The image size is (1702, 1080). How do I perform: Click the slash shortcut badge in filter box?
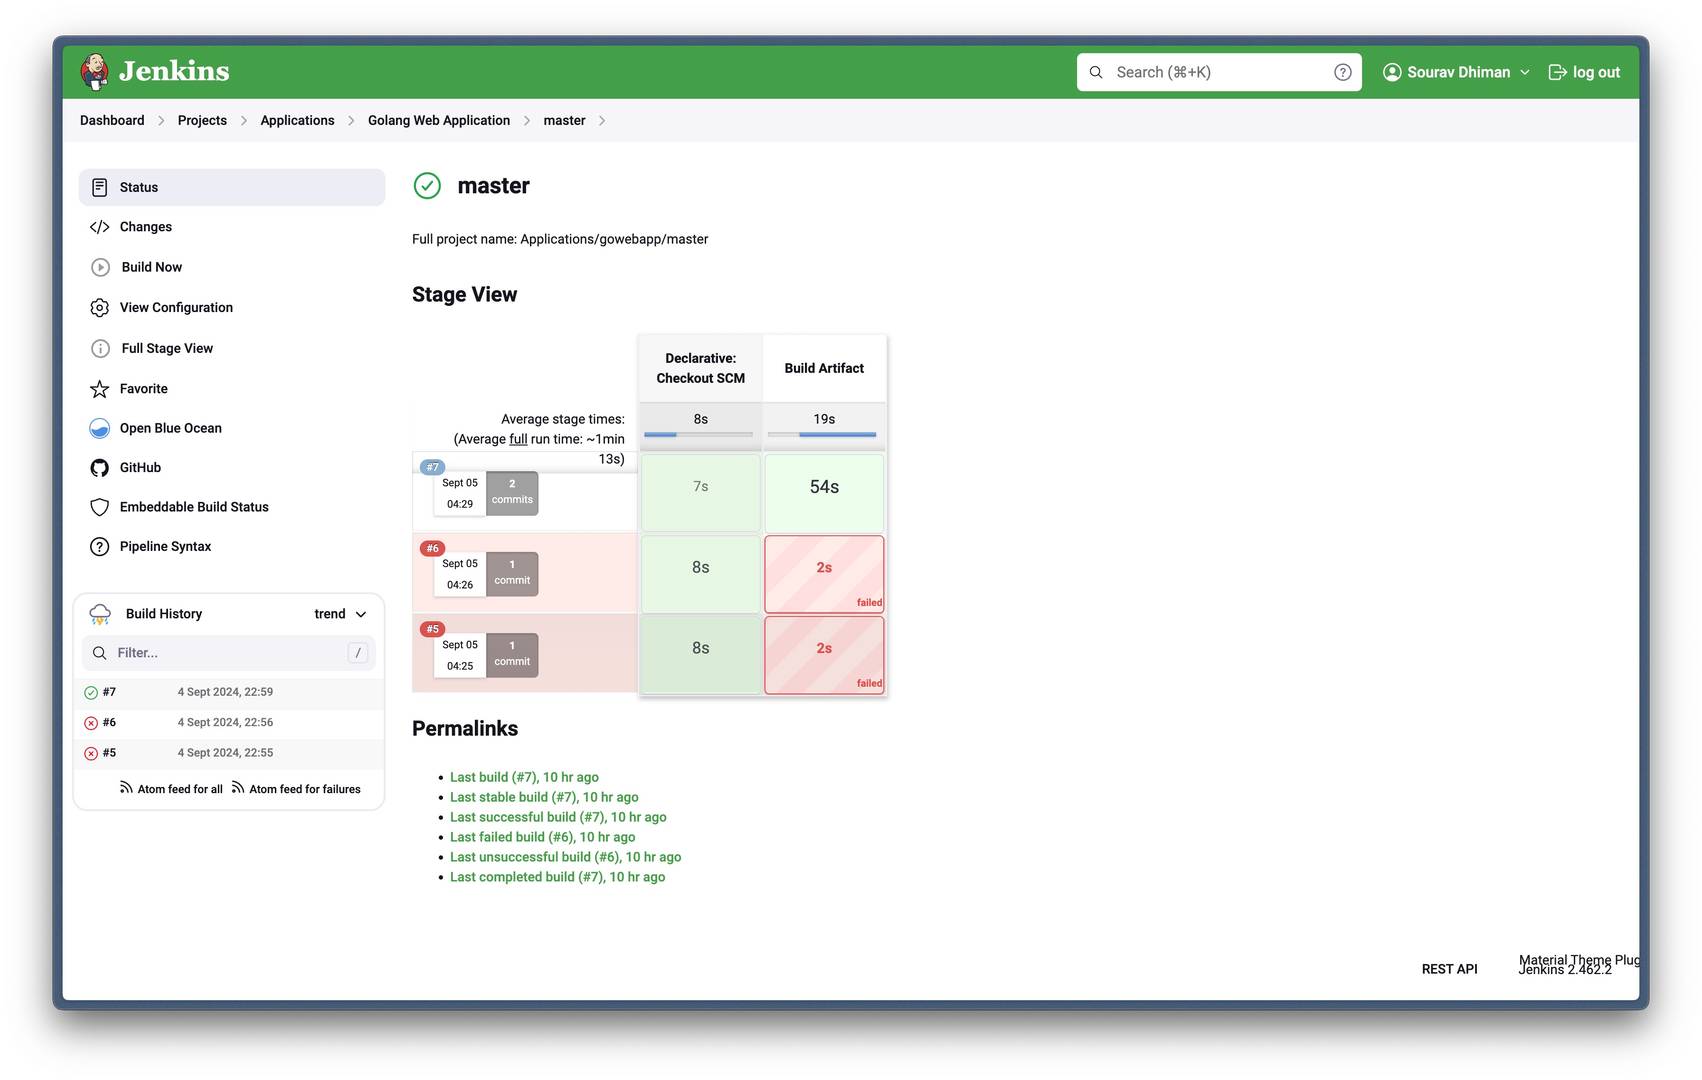click(358, 653)
